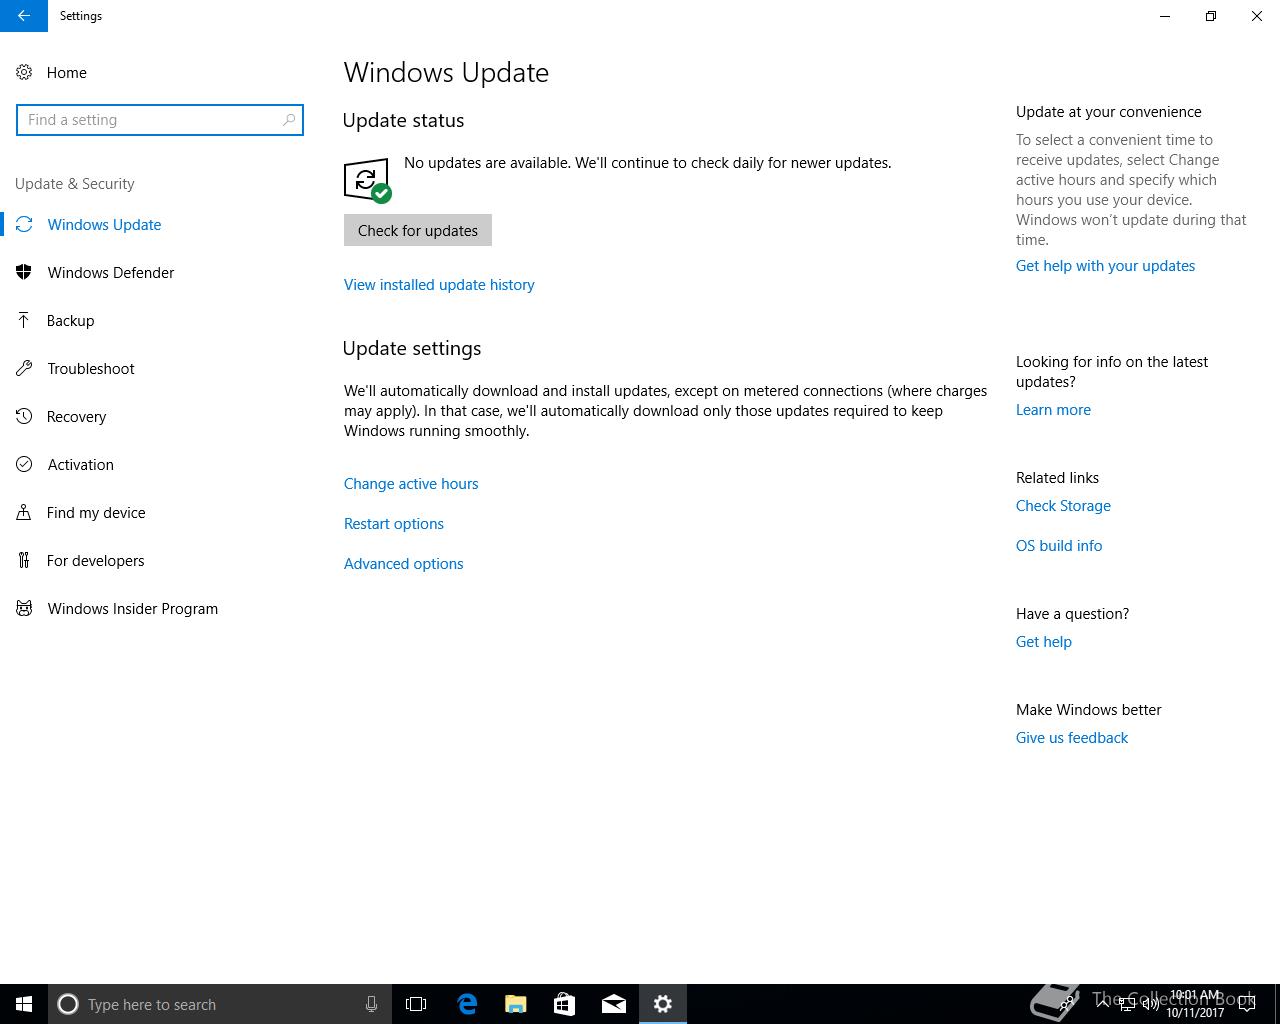Image resolution: width=1280 pixels, height=1024 pixels.
Task: Focus the Find a setting search box
Action: pyautogui.click(x=160, y=120)
